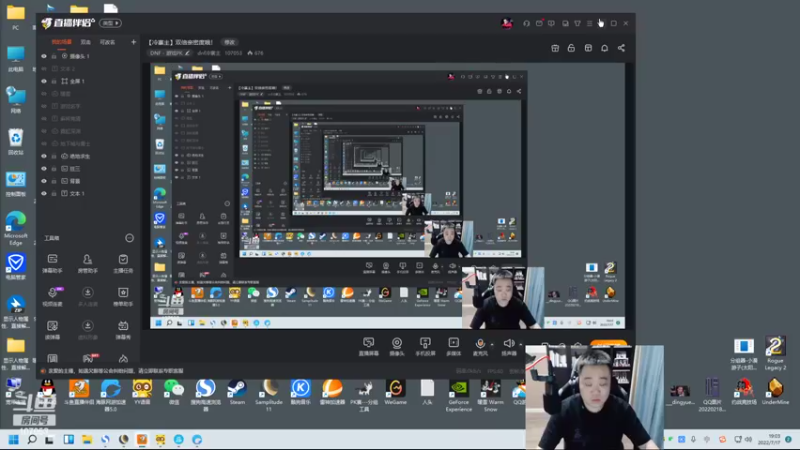800x450 pixels.
Task: Toggle lock on 文本 1 source
Action: (x=54, y=193)
